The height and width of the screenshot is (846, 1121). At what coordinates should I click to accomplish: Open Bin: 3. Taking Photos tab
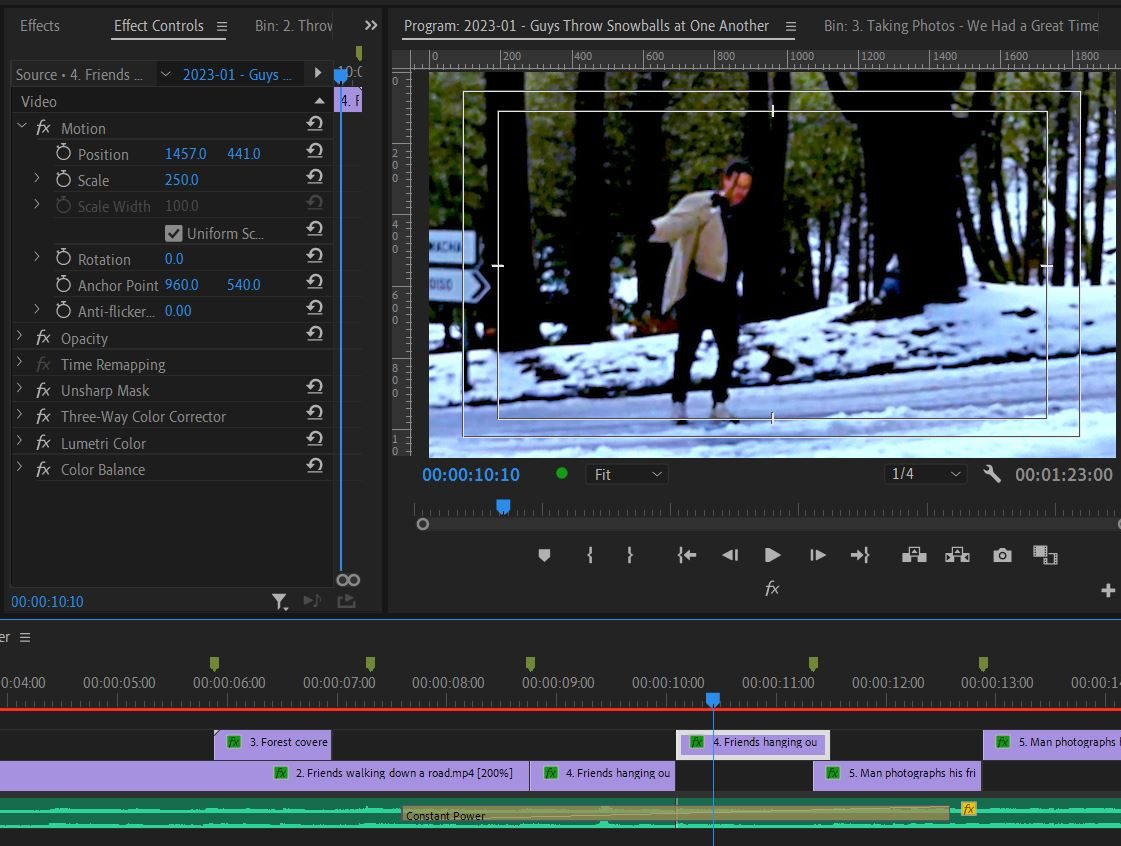961,26
